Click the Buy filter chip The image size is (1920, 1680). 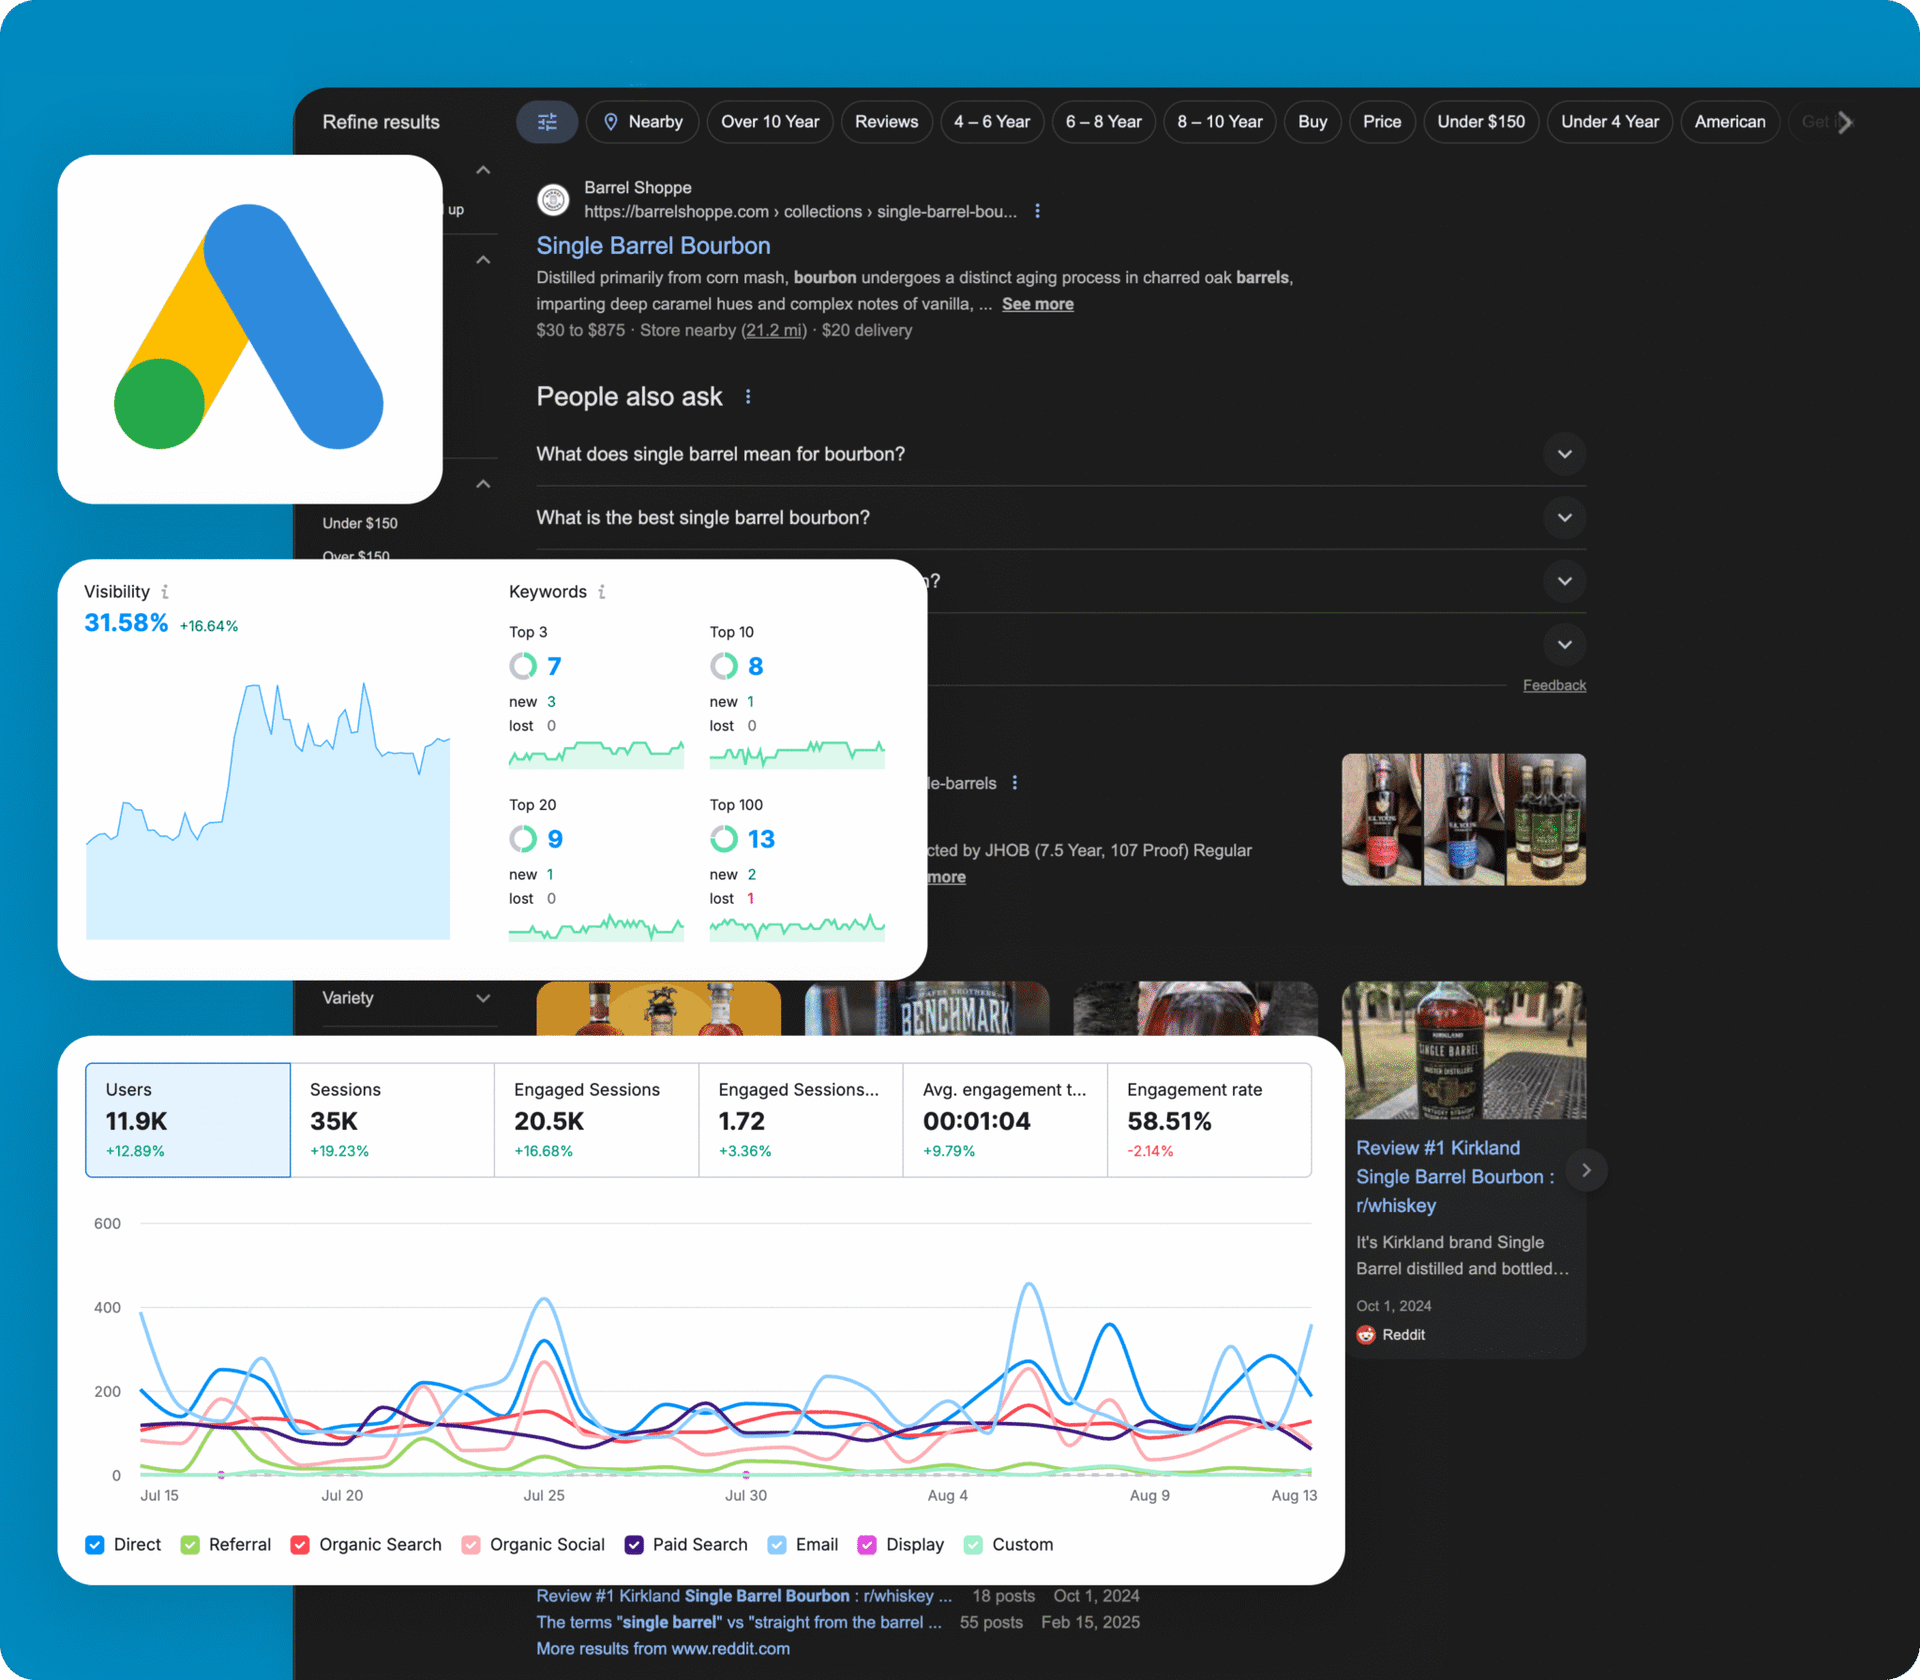pyautogui.click(x=1313, y=122)
